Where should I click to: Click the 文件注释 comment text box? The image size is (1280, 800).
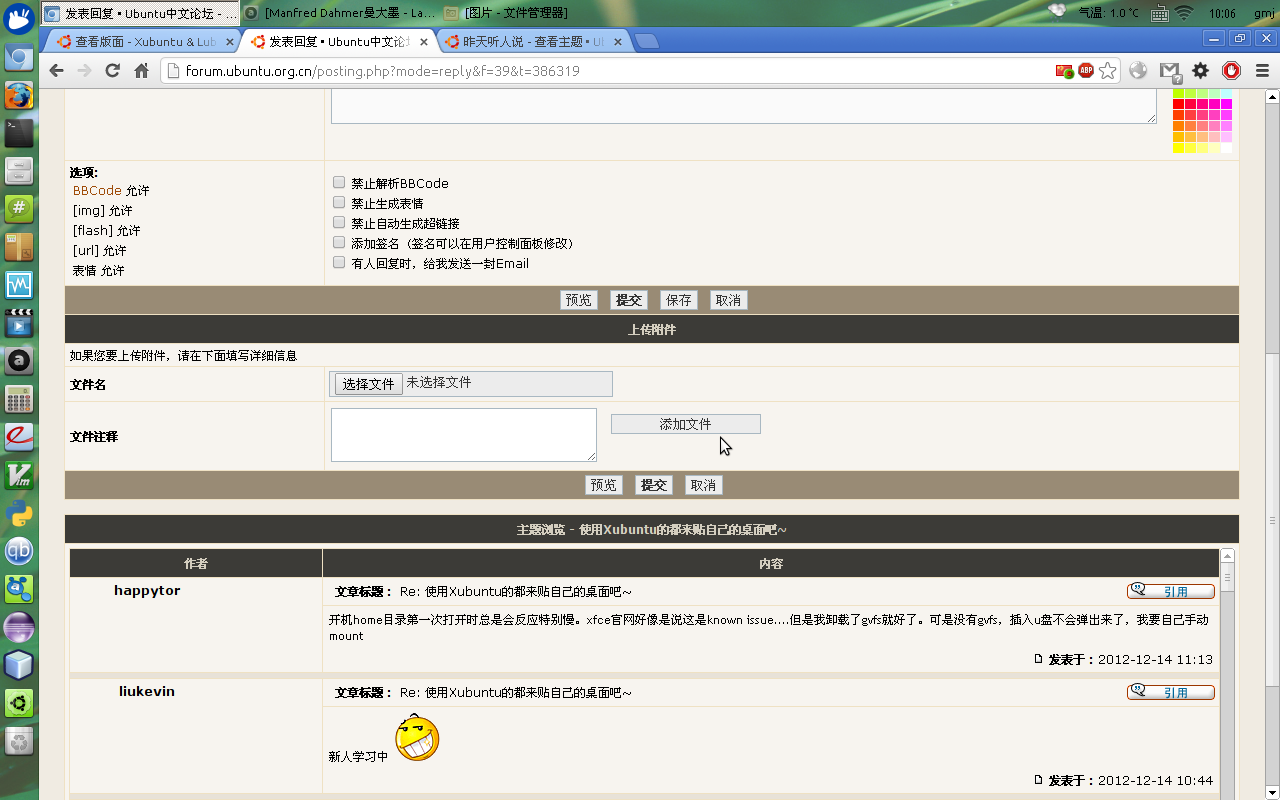click(x=464, y=435)
